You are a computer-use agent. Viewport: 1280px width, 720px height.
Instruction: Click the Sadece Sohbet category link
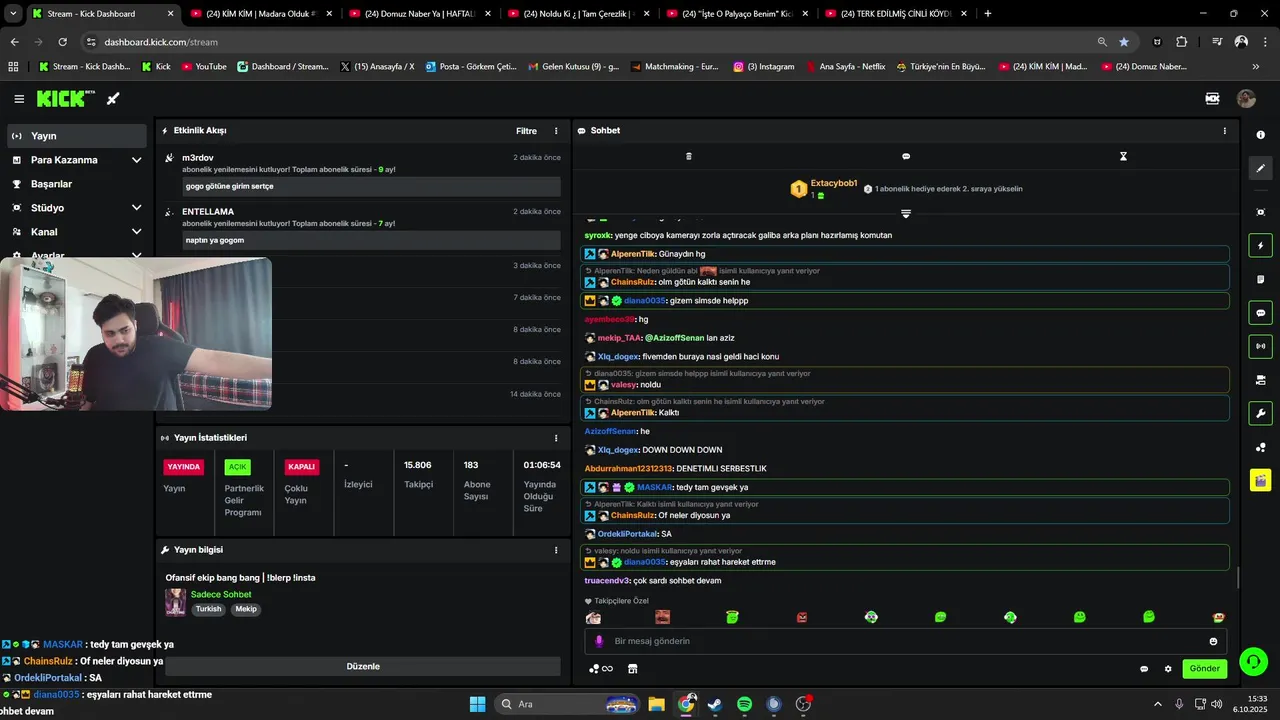pyautogui.click(x=221, y=594)
